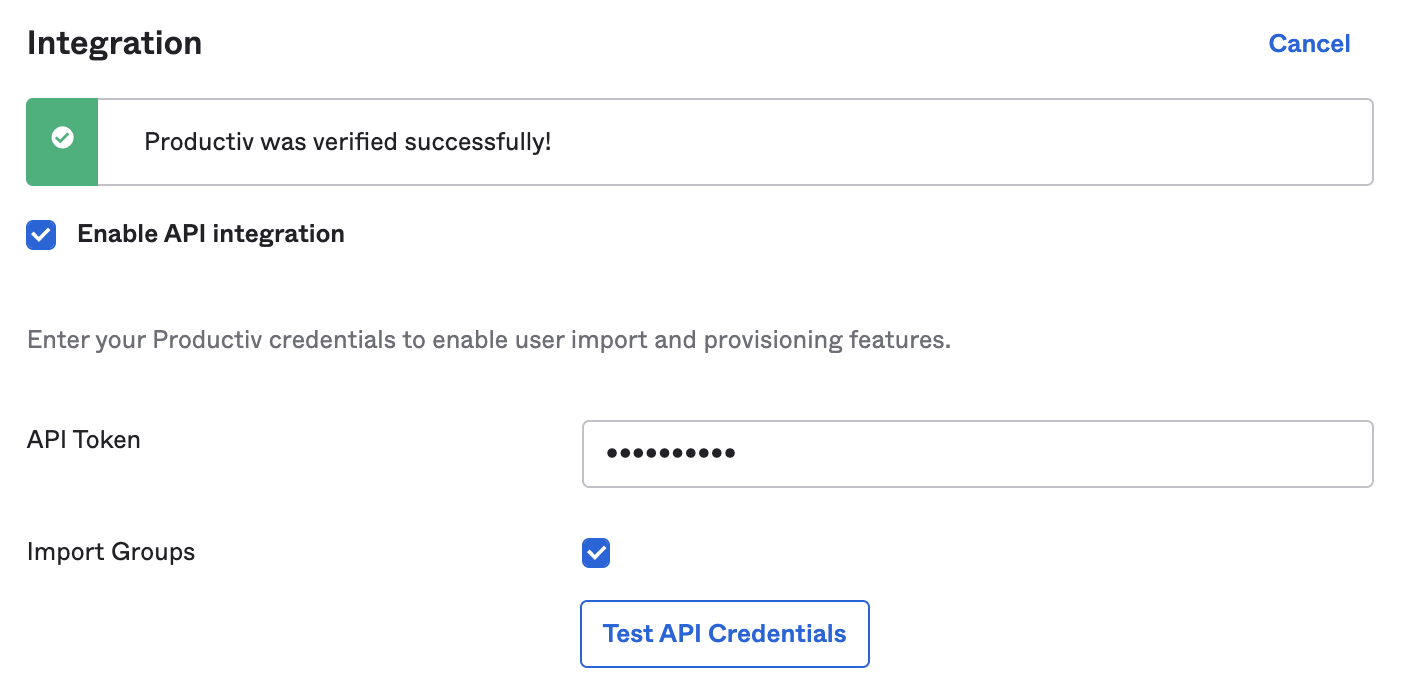Click the masked dots in API Token
The image size is (1412, 700).
[671, 454]
